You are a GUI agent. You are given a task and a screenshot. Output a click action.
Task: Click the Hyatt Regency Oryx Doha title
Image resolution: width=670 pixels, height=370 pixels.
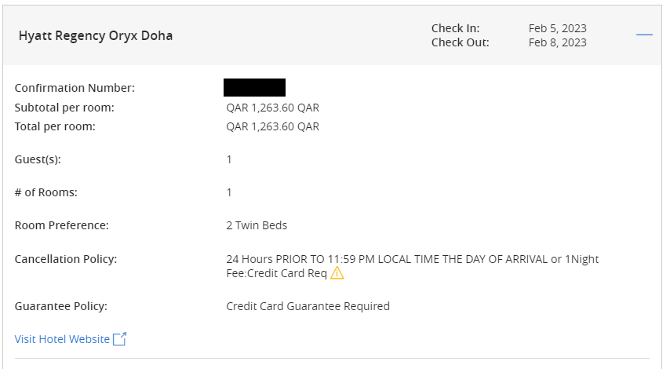(x=96, y=35)
